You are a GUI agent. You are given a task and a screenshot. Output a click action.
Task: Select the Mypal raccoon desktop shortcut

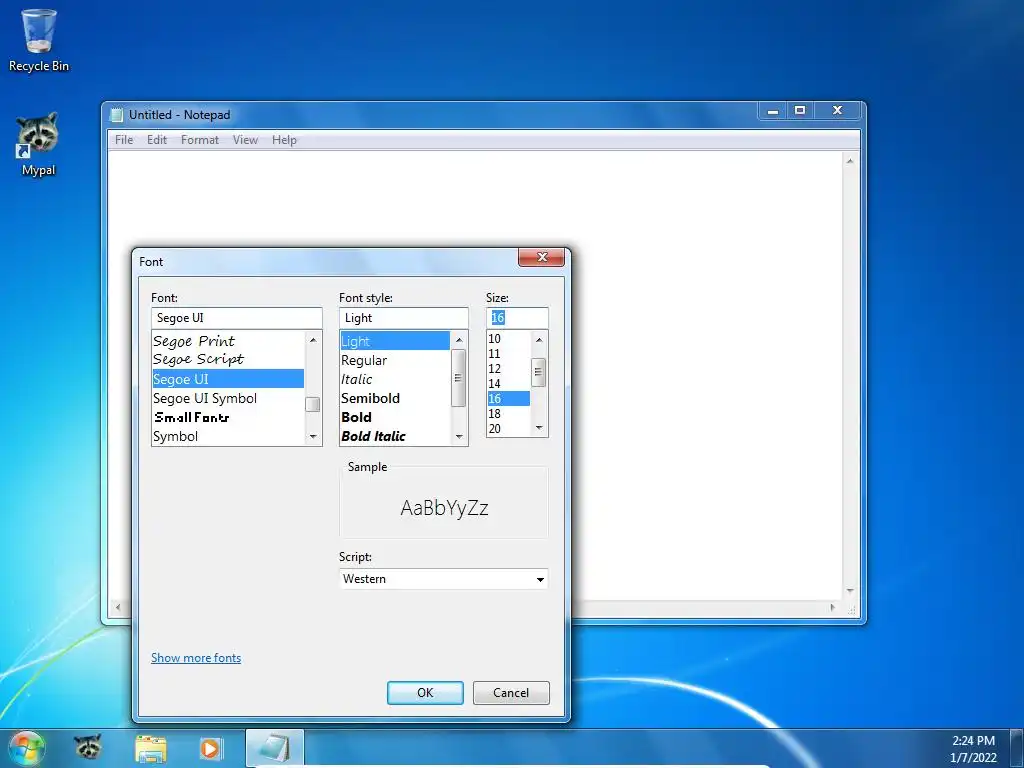coord(38,144)
